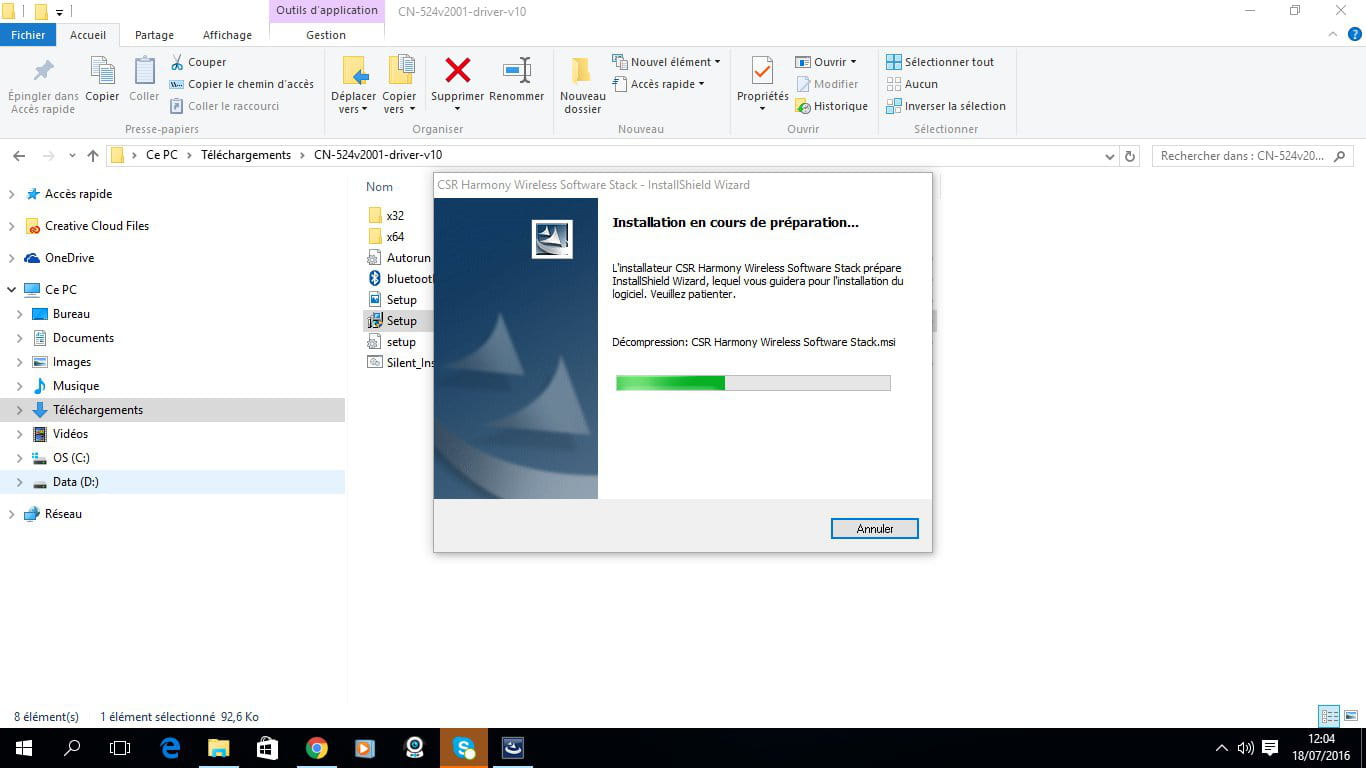The width and height of the screenshot is (1366, 768).
Task: Expand Creative Cloud Files node
Action: (x=12, y=226)
